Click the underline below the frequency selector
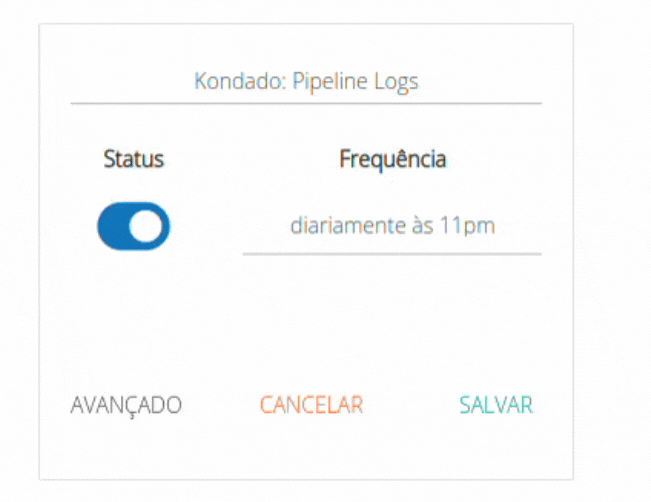Viewport: 651px width, 502px height. point(392,254)
